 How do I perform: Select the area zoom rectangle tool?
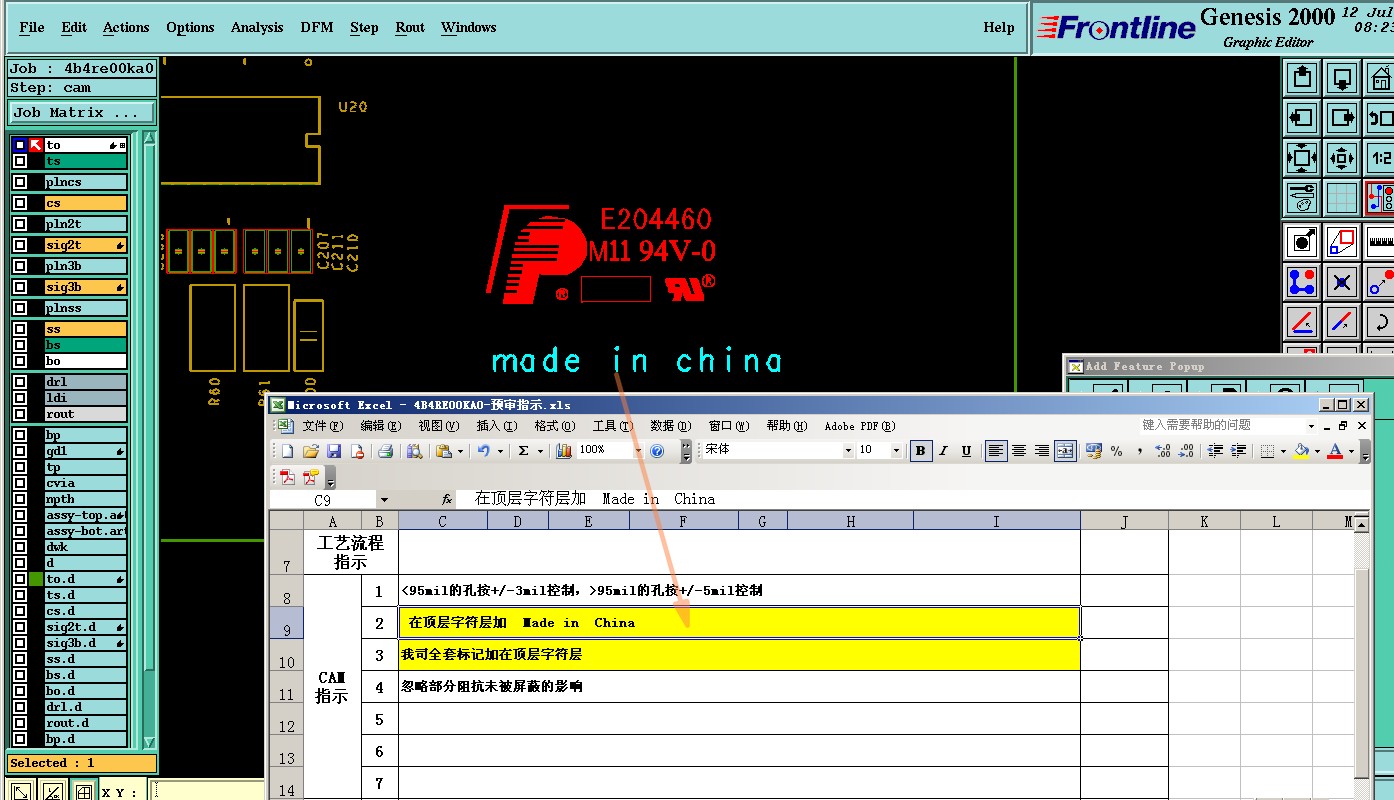[1342, 241]
